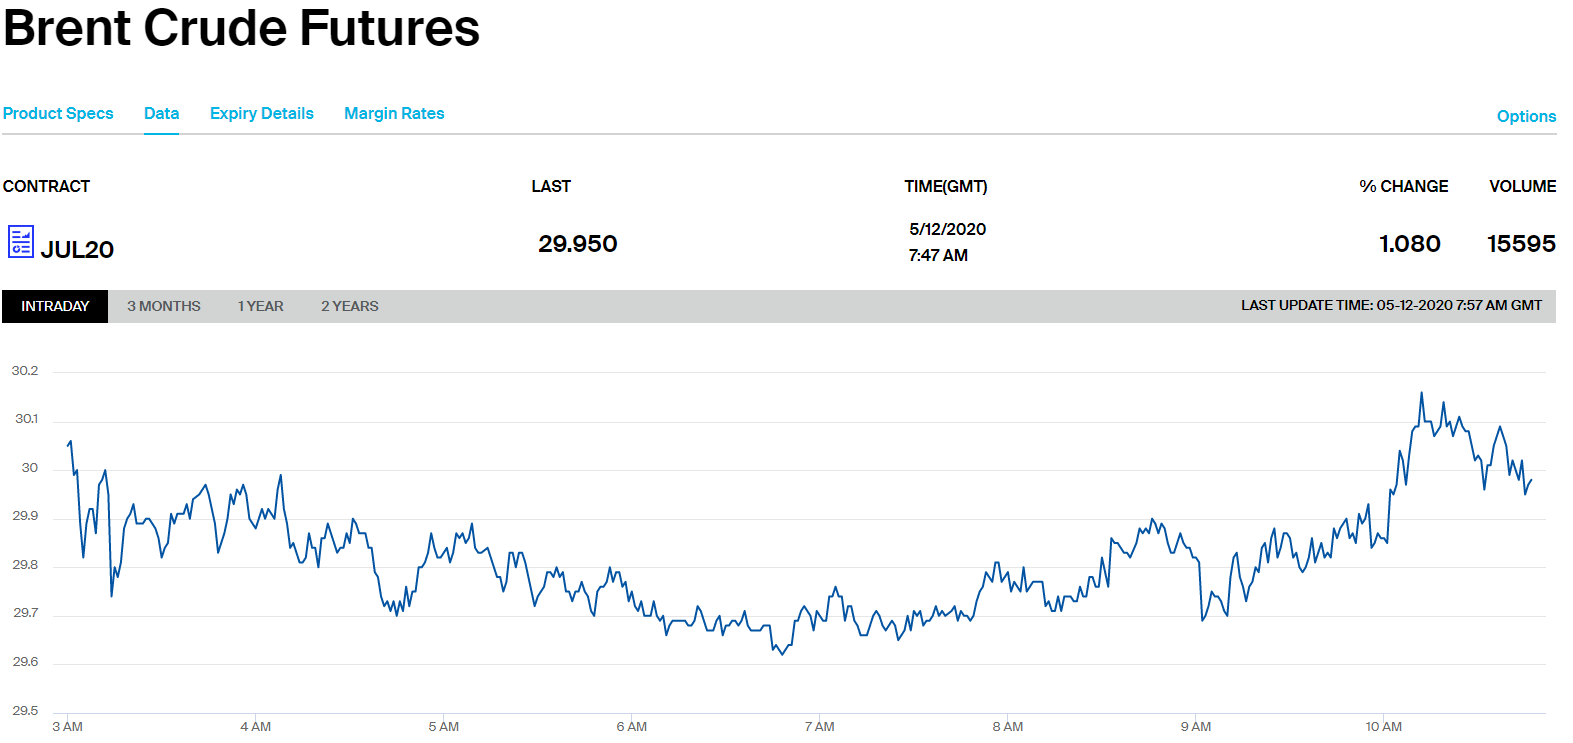
Task: Click the 10 AM x-axis label
Action: point(1383,727)
